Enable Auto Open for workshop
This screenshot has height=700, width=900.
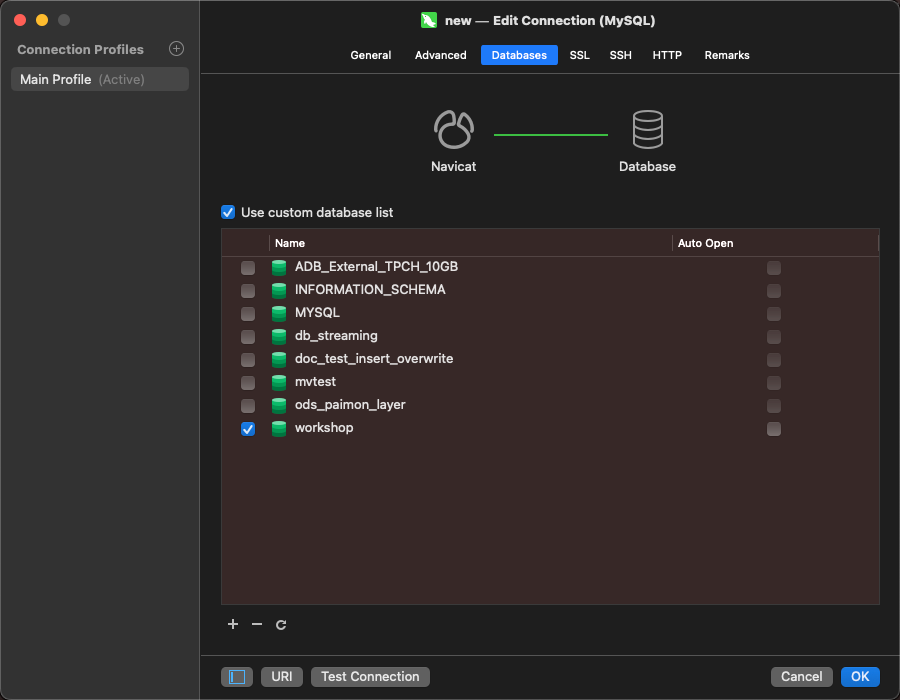(x=774, y=429)
